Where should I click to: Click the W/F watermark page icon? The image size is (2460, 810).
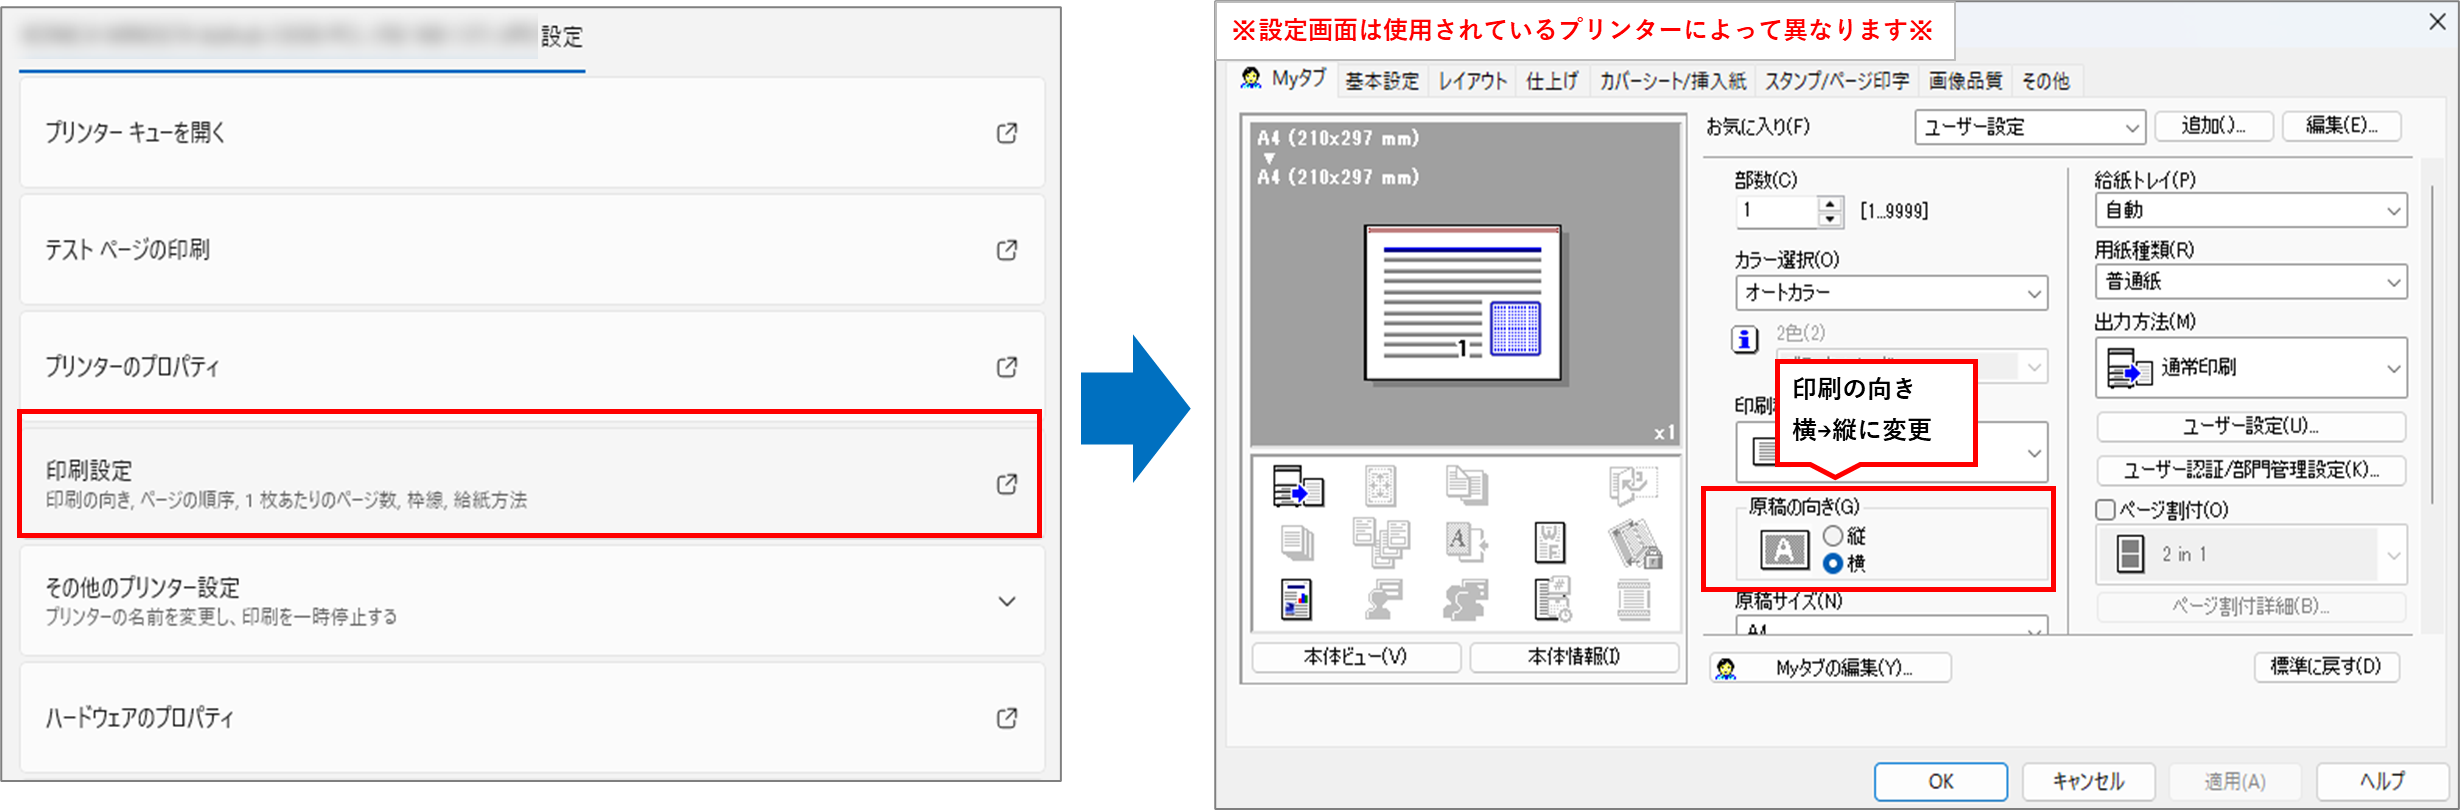tap(1550, 543)
